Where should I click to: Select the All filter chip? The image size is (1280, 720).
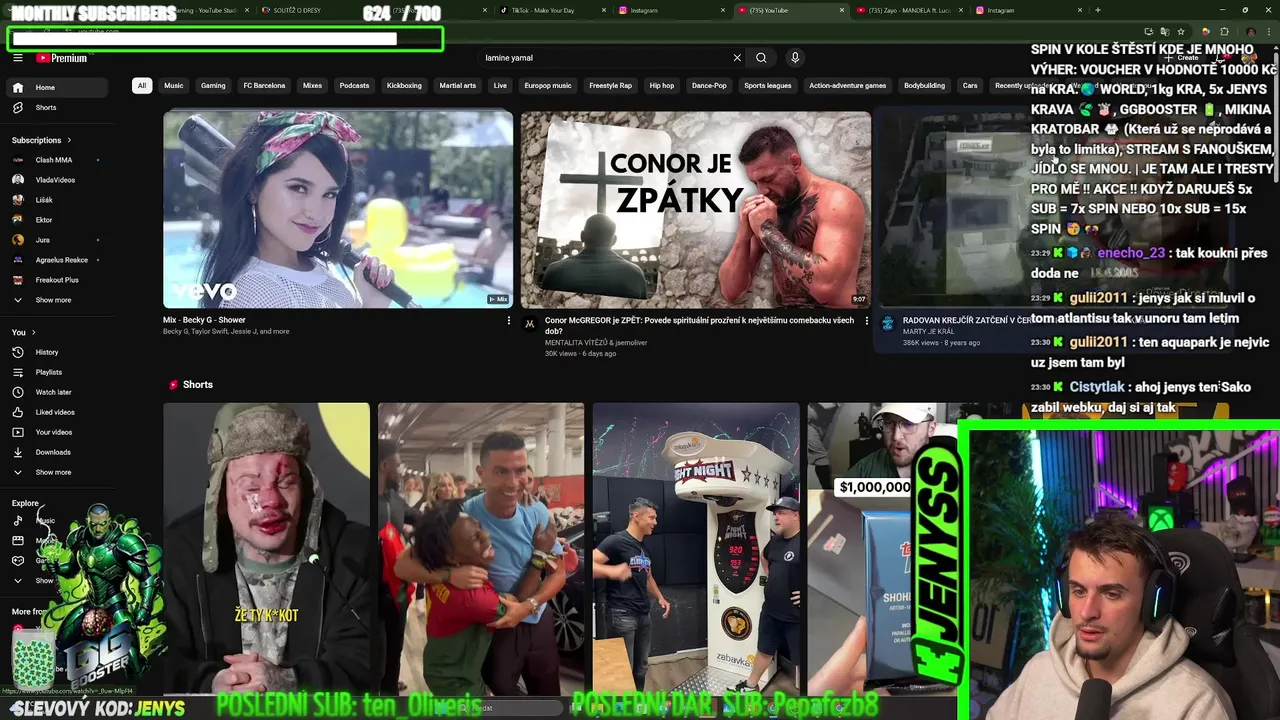(x=142, y=86)
